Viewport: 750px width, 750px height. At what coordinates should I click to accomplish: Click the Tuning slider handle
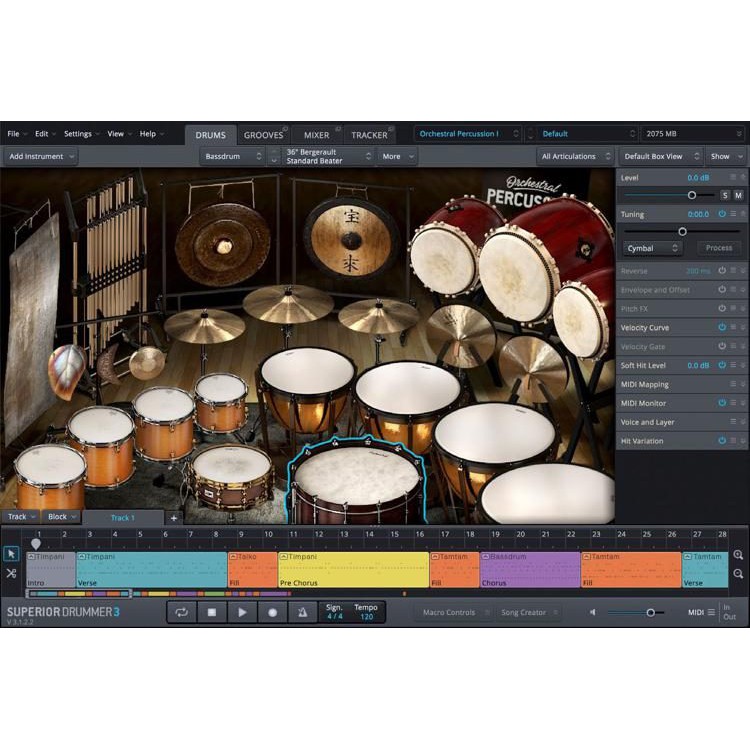click(683, 232)
